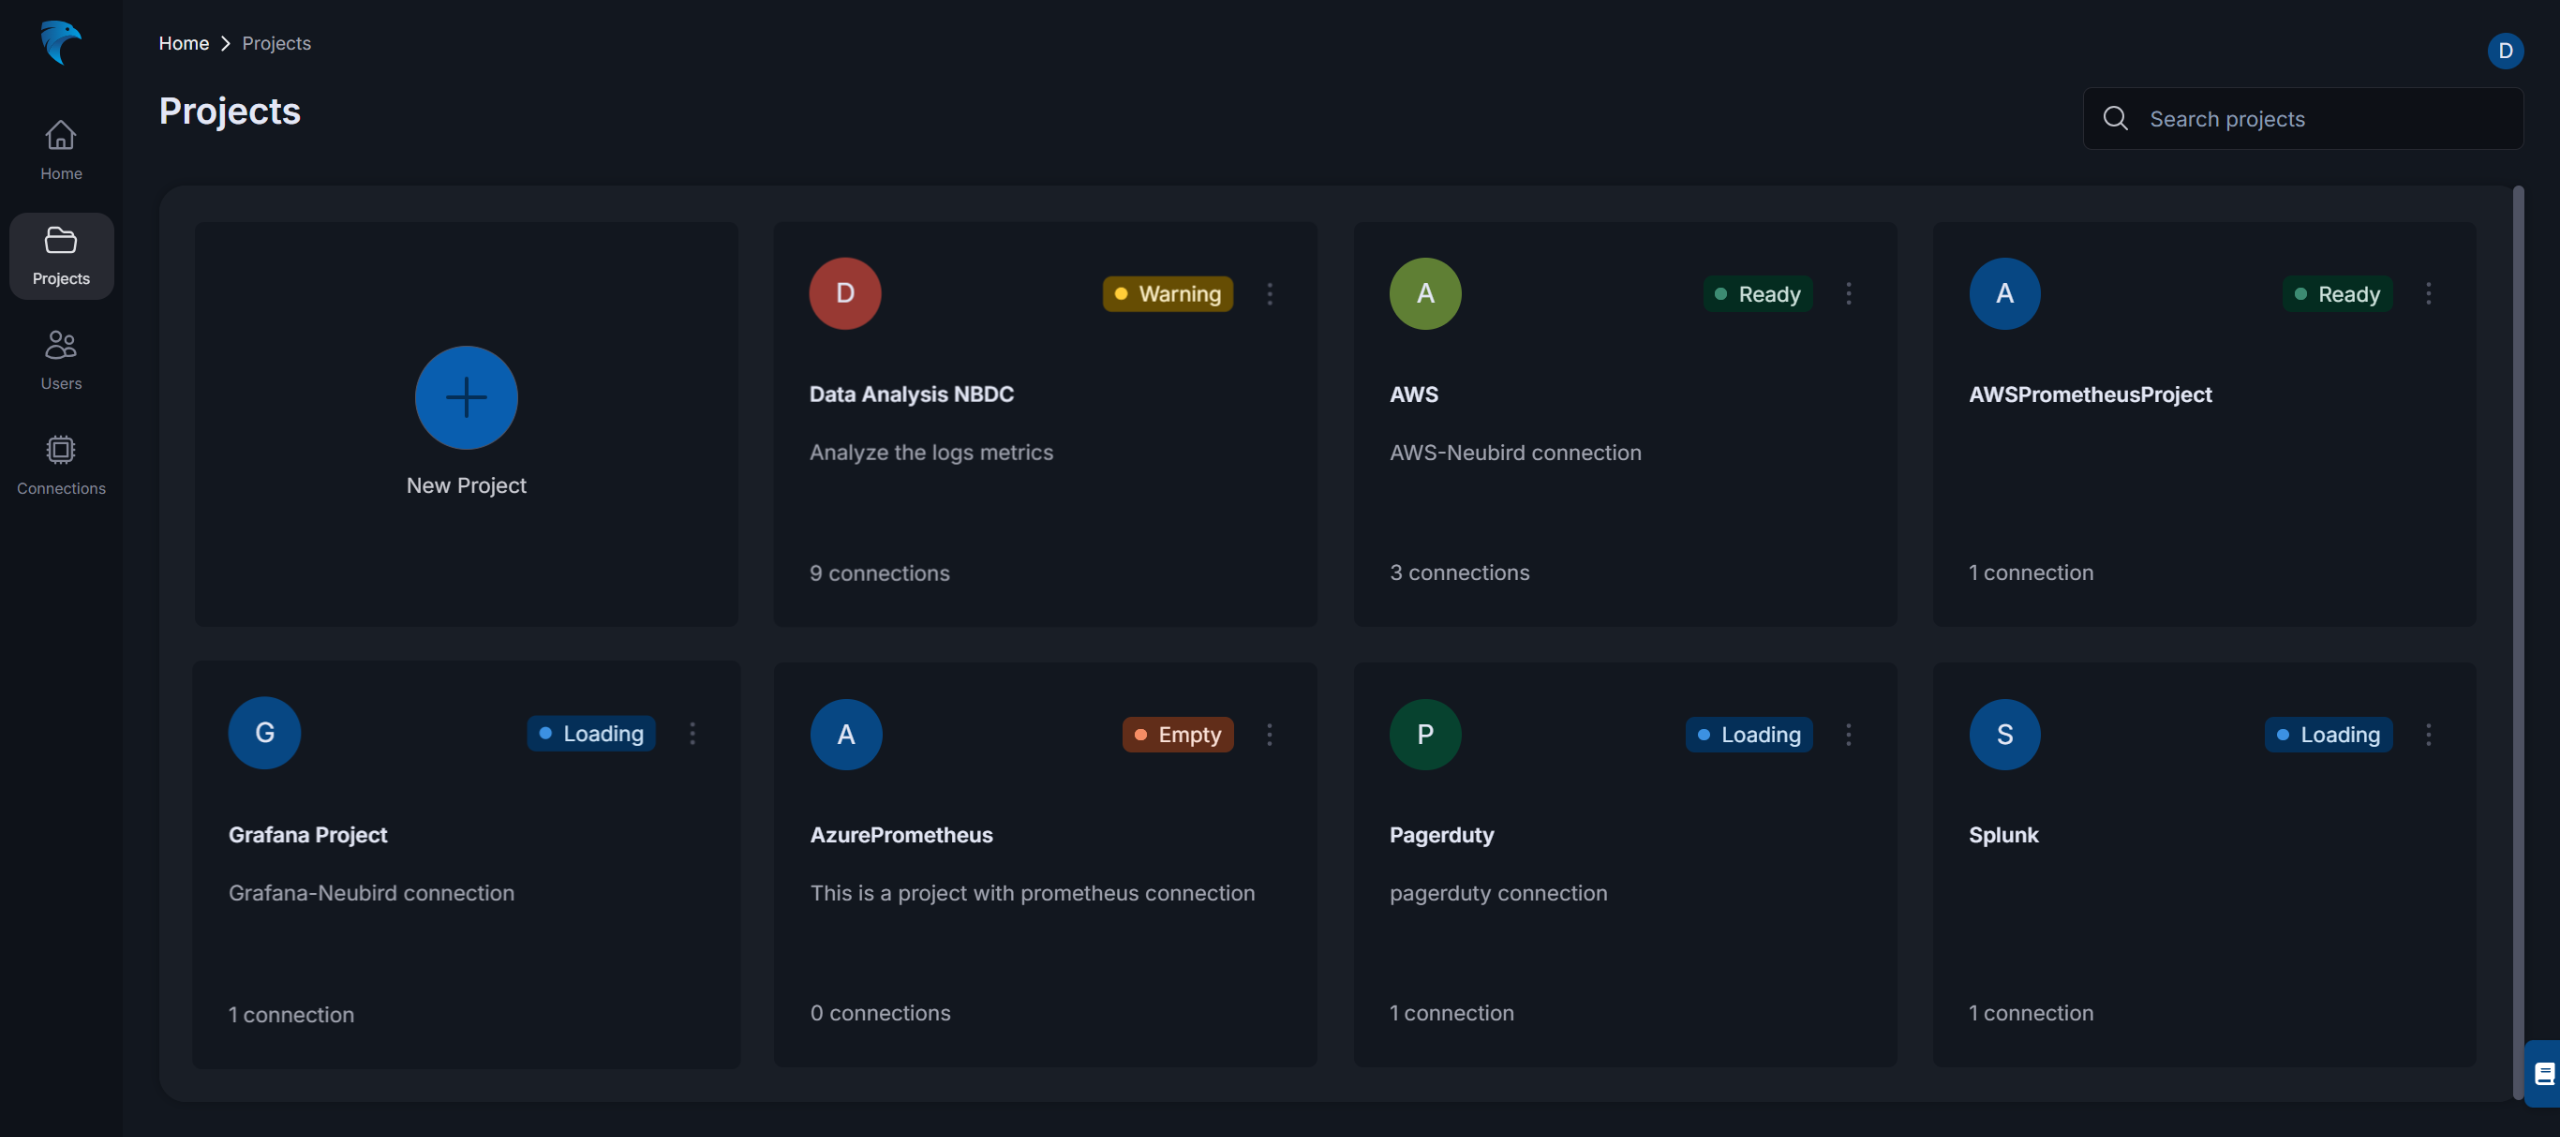Click the Home breadcrumb link

point(184,43)
